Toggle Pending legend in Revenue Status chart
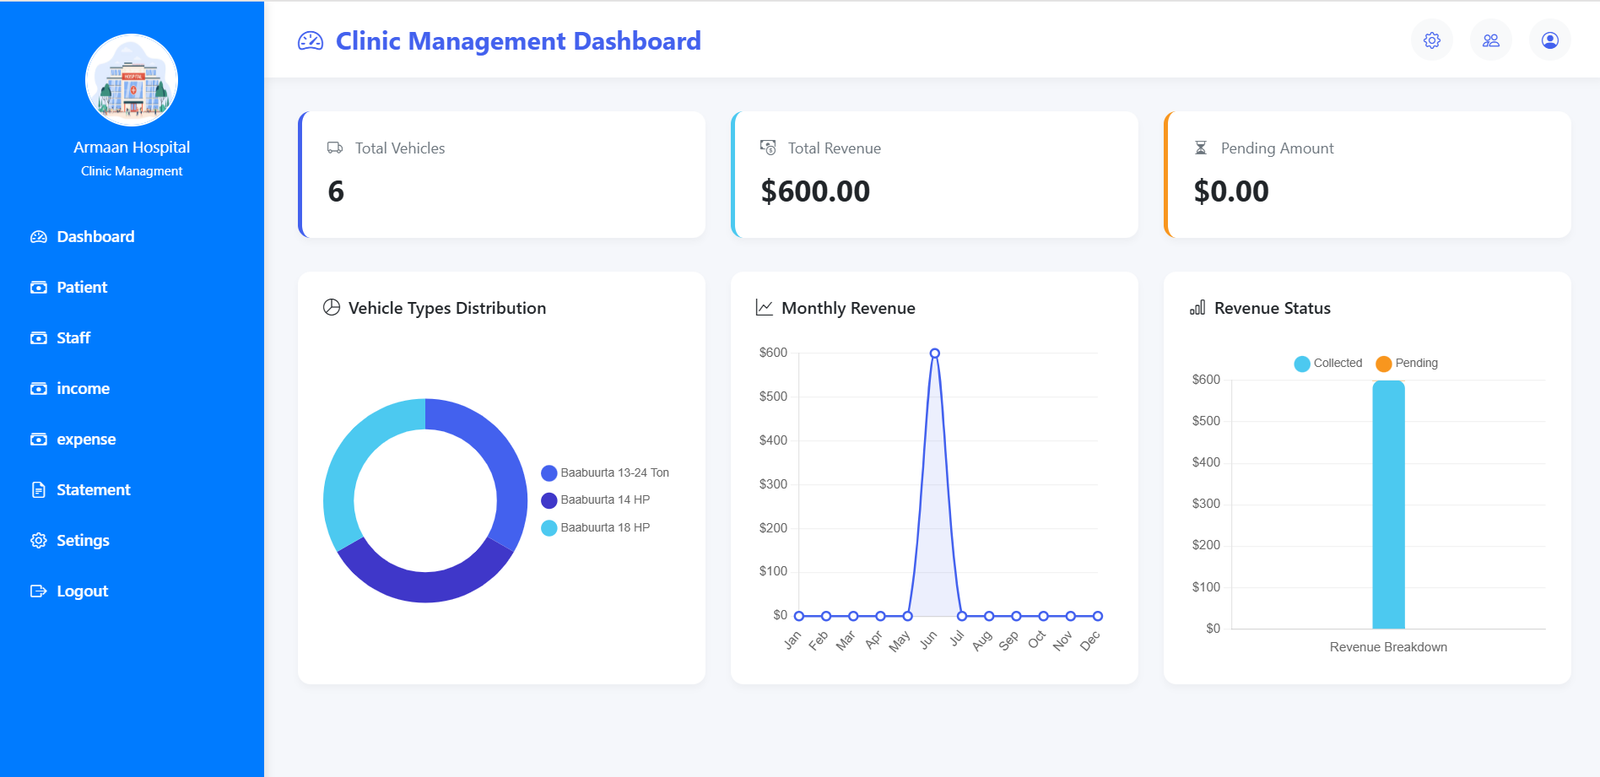This screenshot has width=1600, height=777. pos(1407,363)
